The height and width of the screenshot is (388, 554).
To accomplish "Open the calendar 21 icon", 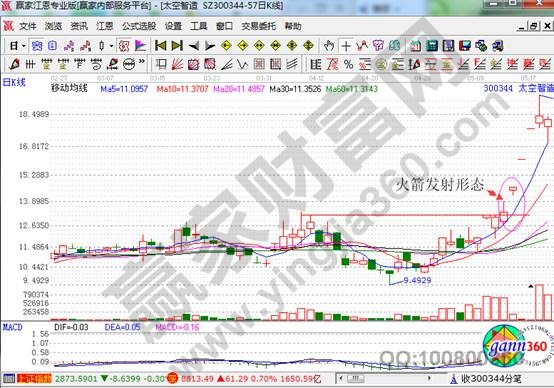I will 416,46.
